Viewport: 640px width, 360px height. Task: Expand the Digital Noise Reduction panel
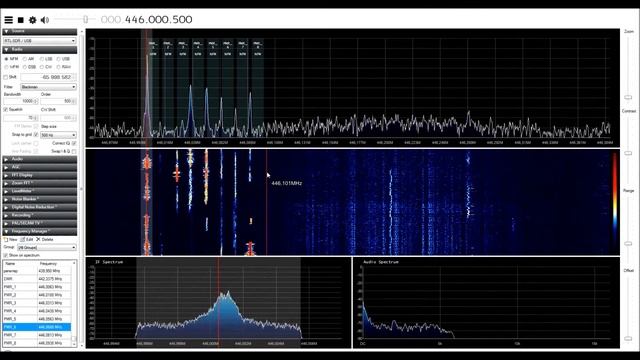point(40,207)
